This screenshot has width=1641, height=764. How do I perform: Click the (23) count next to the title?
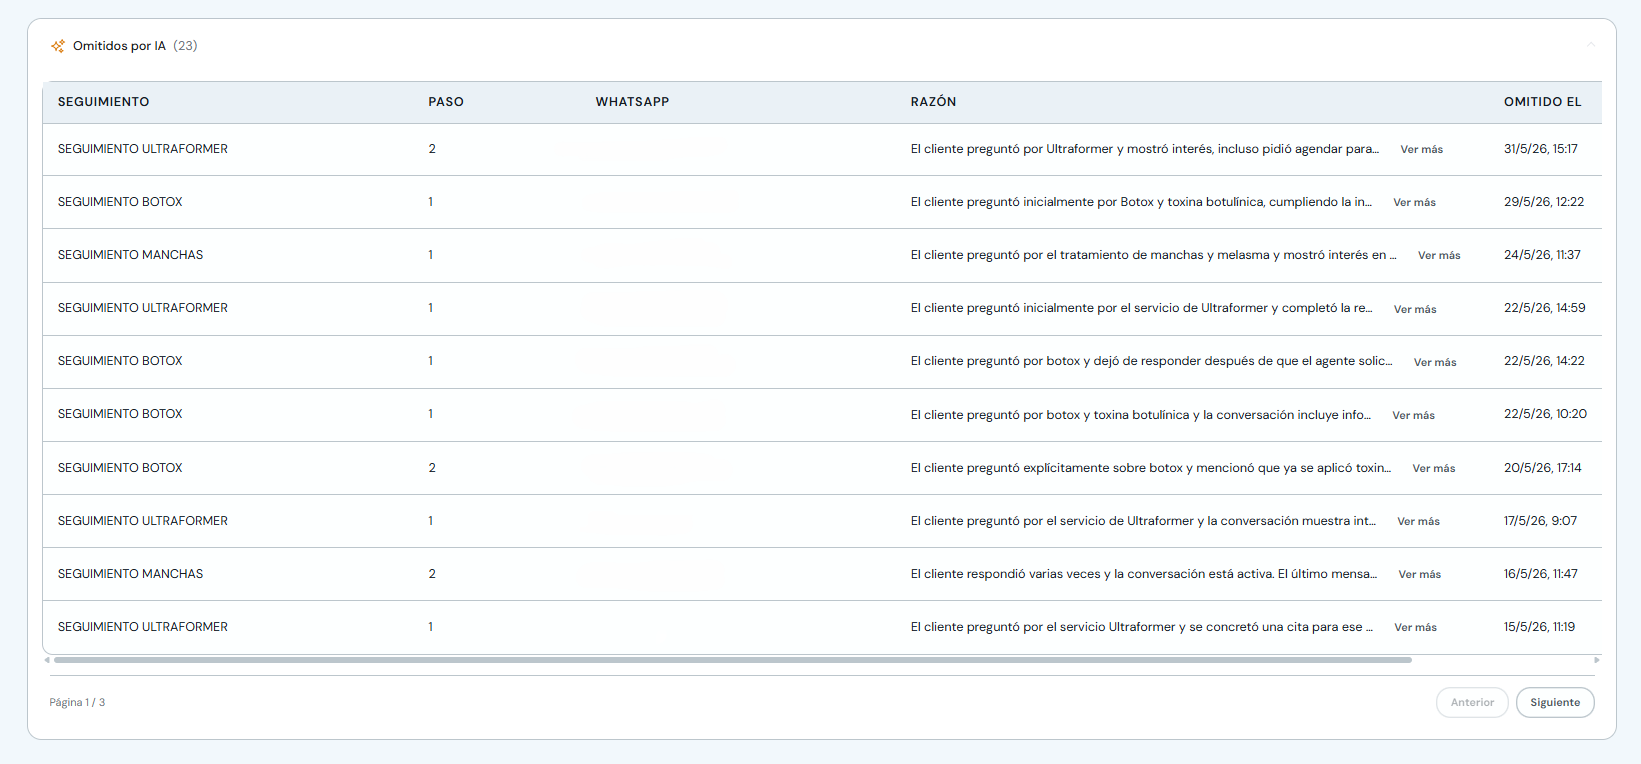click(185, 46)
